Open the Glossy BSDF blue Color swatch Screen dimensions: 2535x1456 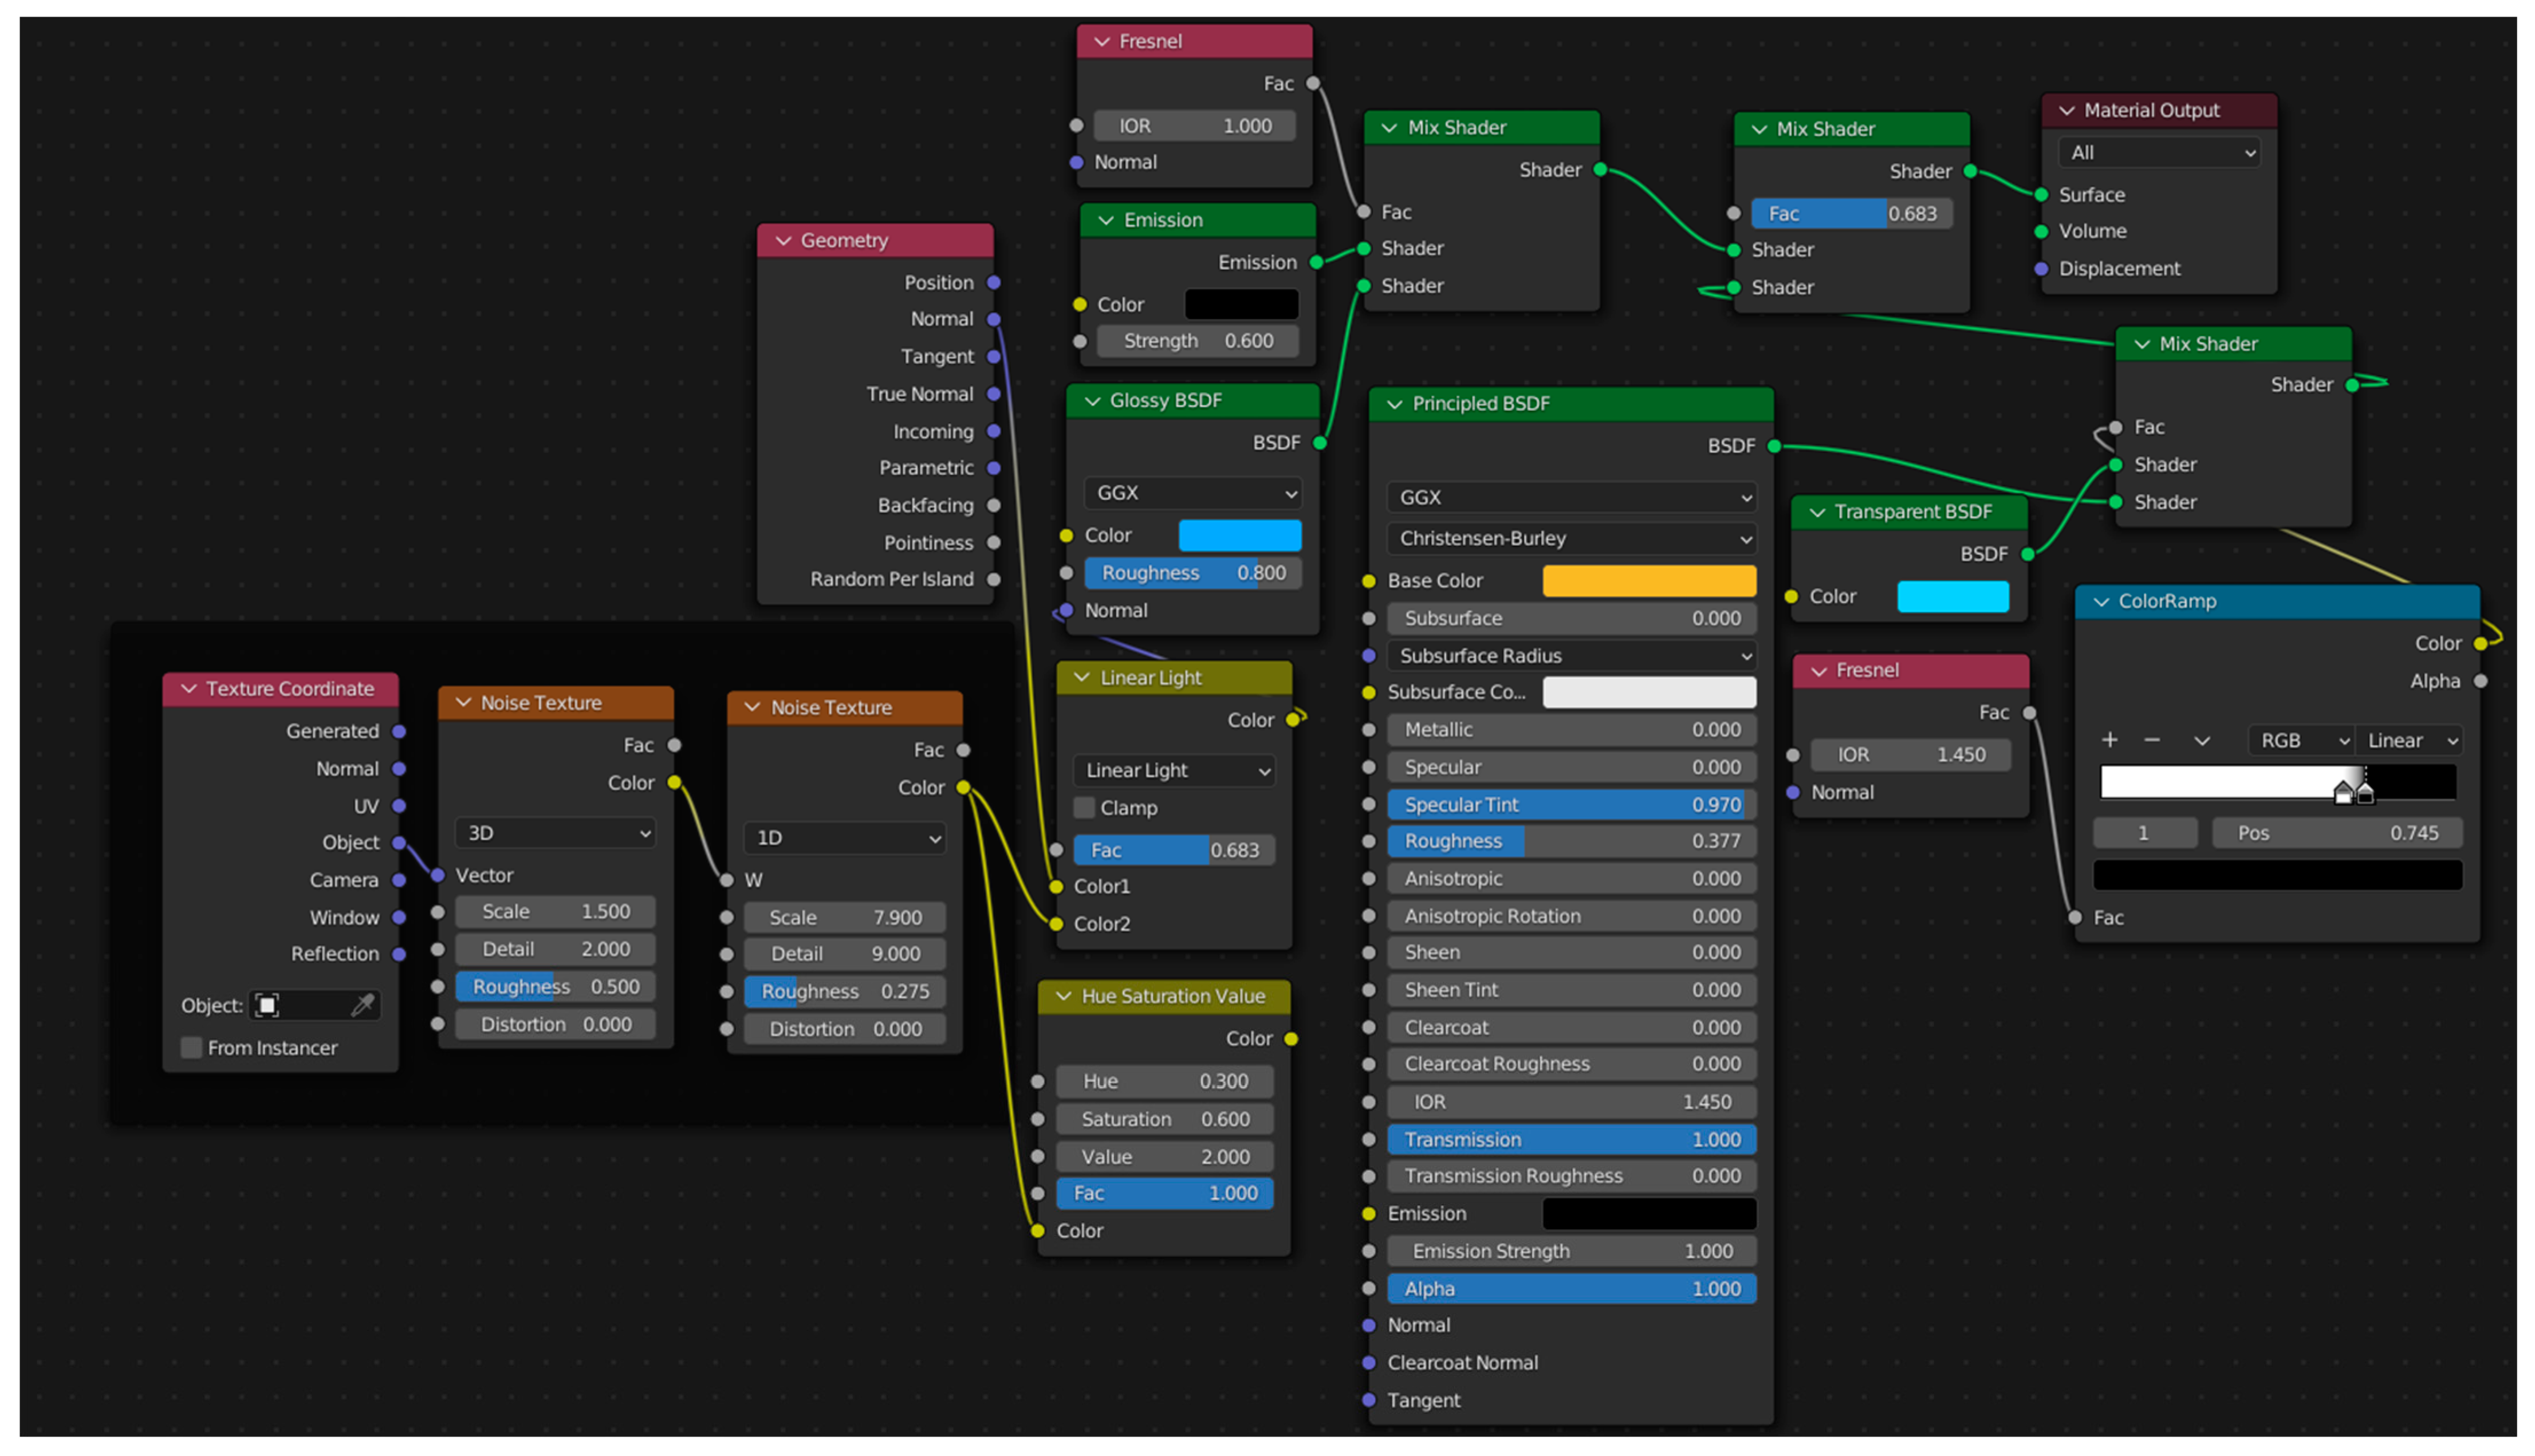click(x=1240, y=536)
